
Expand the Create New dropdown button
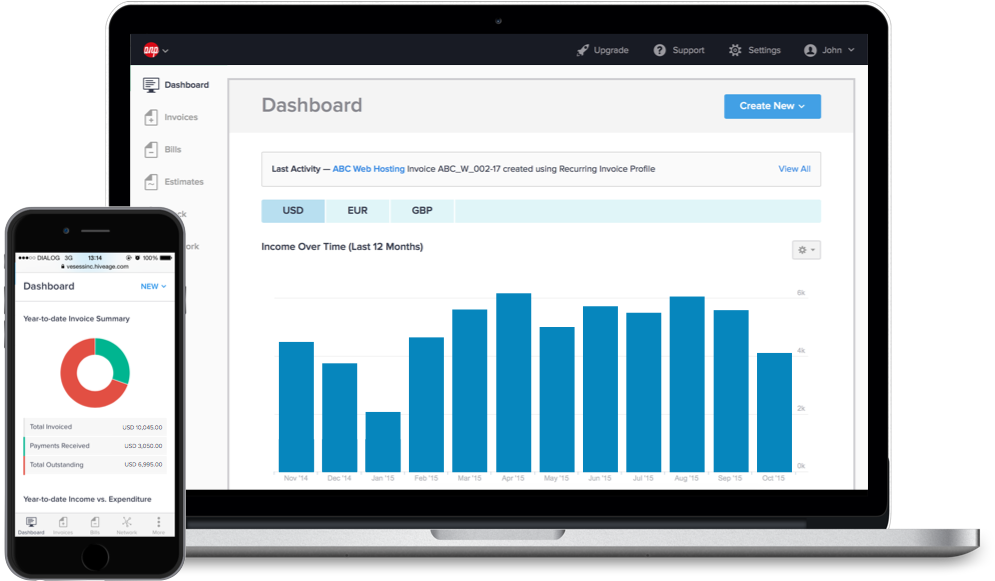pyautogui.click(x=772, y=107)
